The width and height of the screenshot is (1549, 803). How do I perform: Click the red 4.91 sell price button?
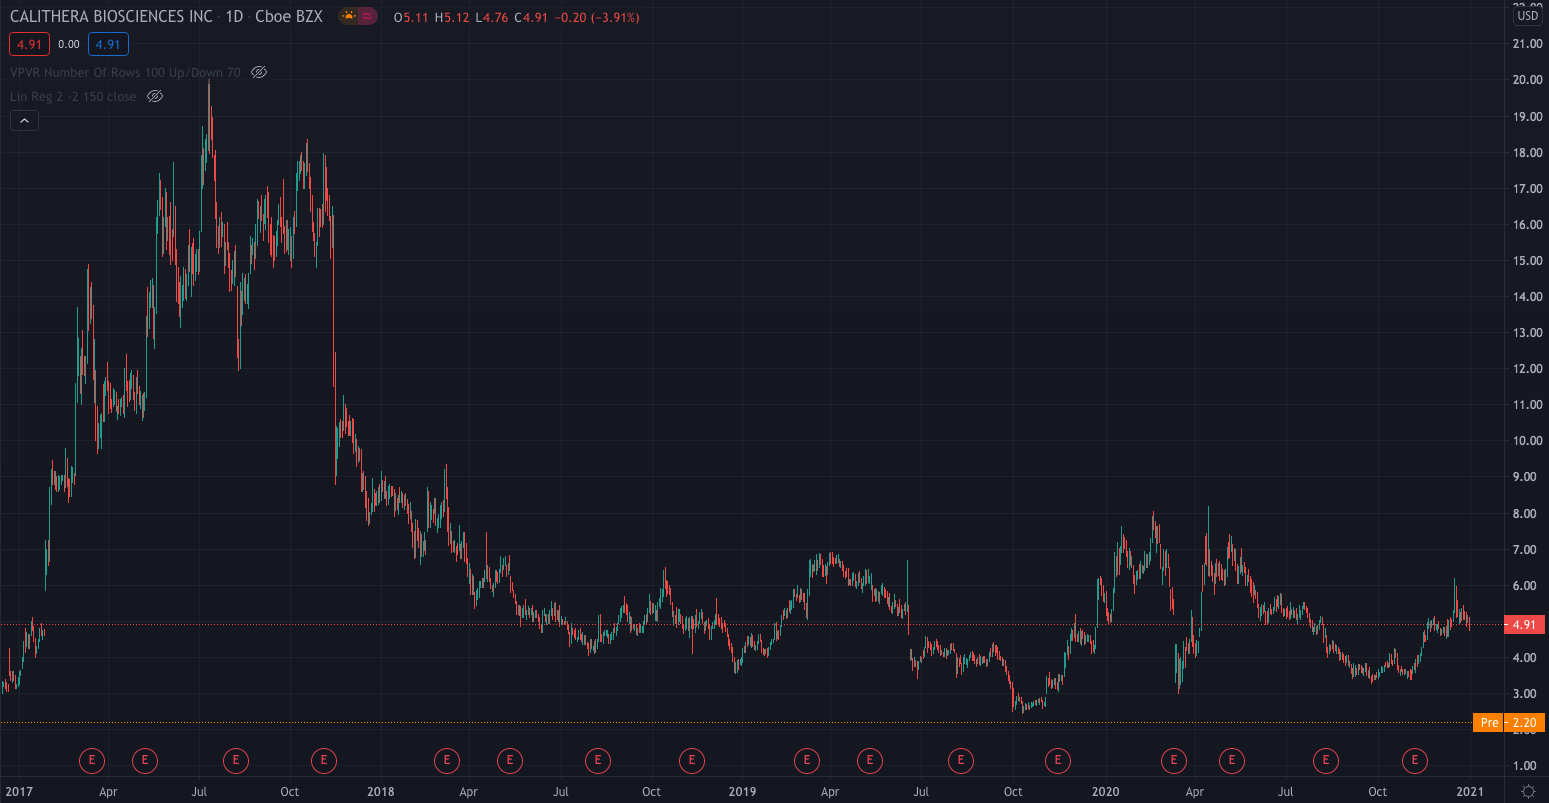tap(29, 44)
